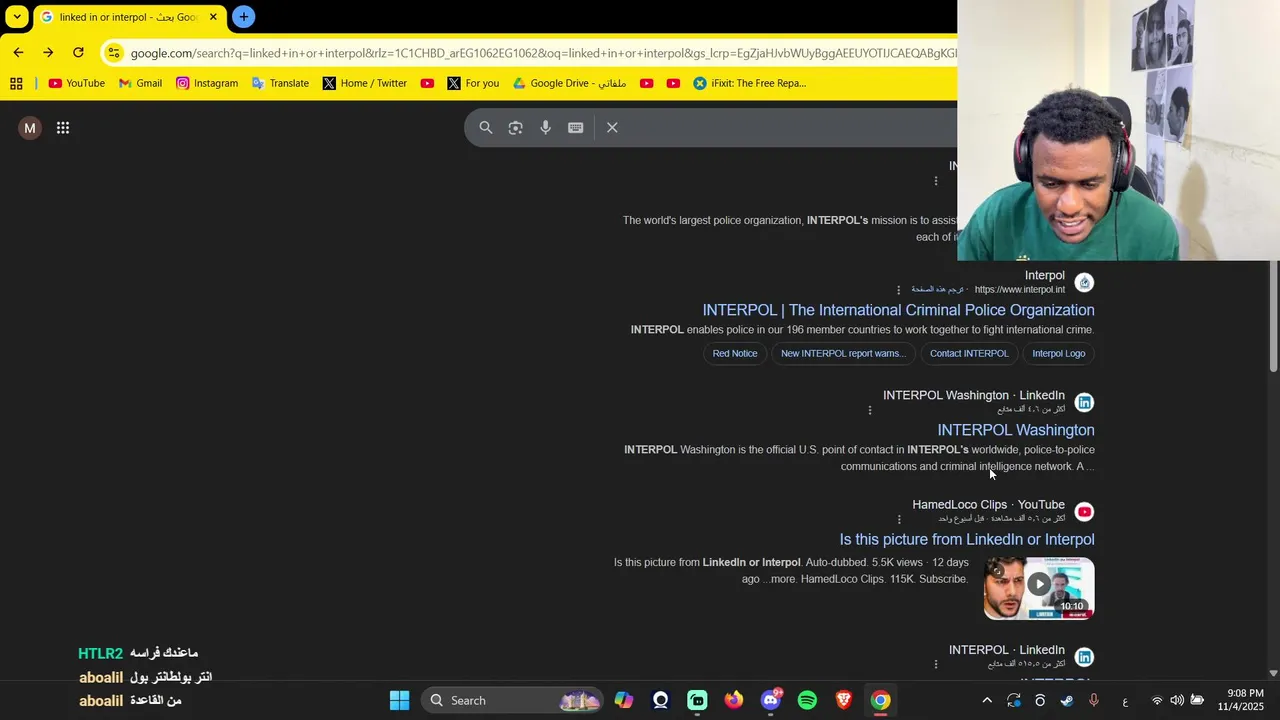Image resolution: width=1280 pixels, height=720 pixels.
Task: Open the 'INTERPOL Washington' LinkedIn result title
Action: [1016, 430]
